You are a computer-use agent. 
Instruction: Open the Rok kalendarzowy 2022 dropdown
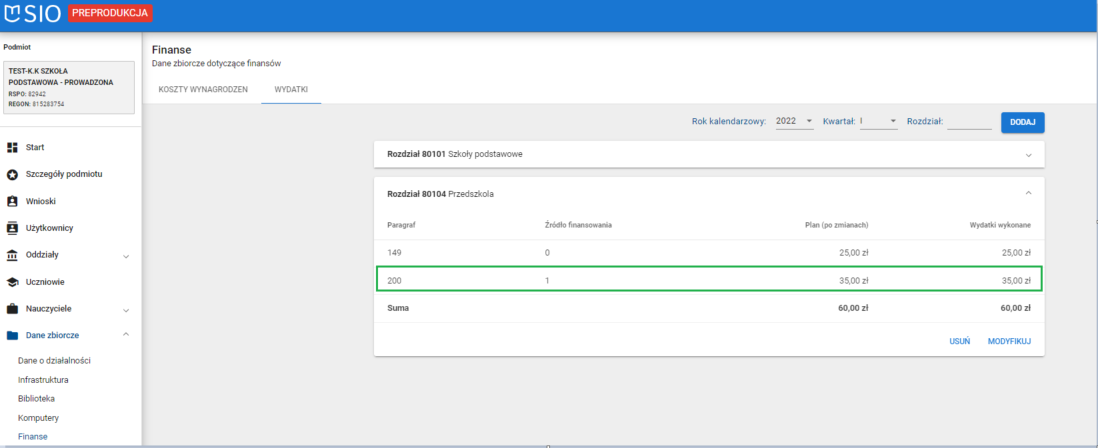click(x=794, y=121)
